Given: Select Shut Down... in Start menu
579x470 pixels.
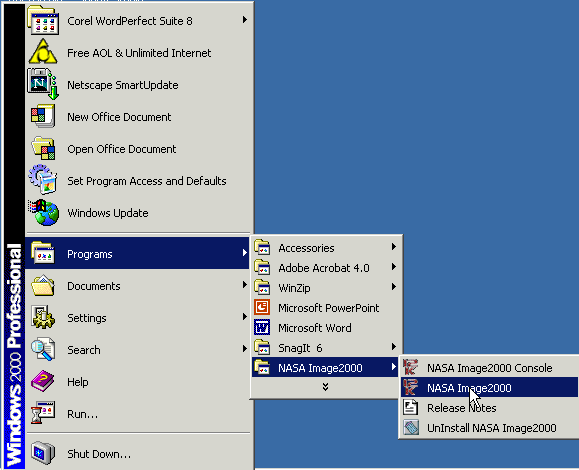Looking at the screenshot, I should 137,453.
